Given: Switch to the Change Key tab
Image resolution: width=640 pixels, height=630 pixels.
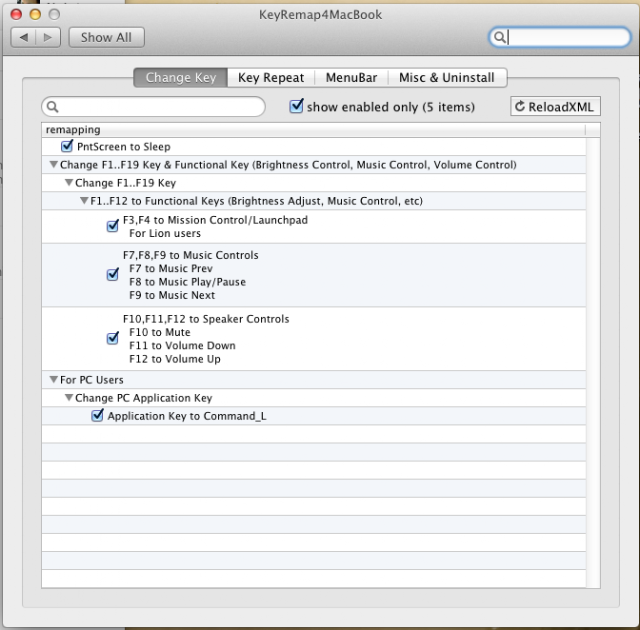Looking at the screenshot, I should [x=181, y=78].
